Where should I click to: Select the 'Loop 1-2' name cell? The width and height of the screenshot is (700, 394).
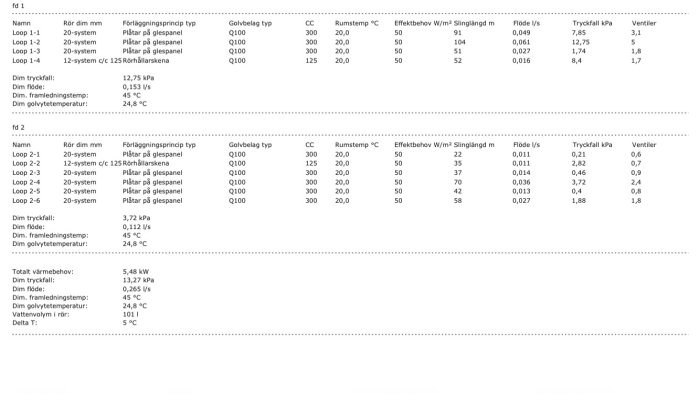(x=26, y=42)
